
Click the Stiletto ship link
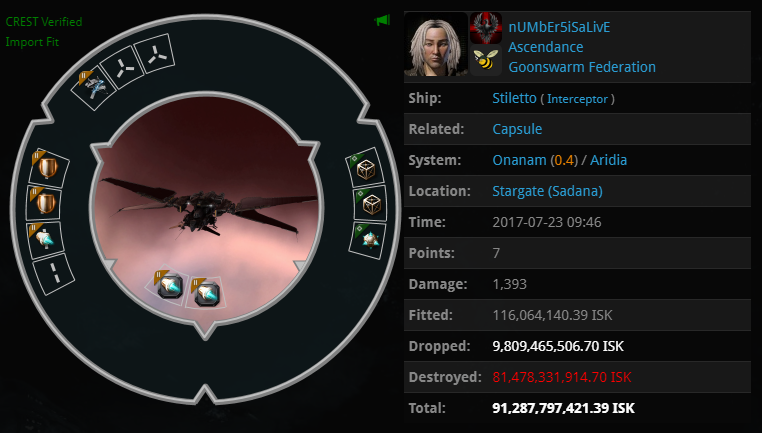514,98
